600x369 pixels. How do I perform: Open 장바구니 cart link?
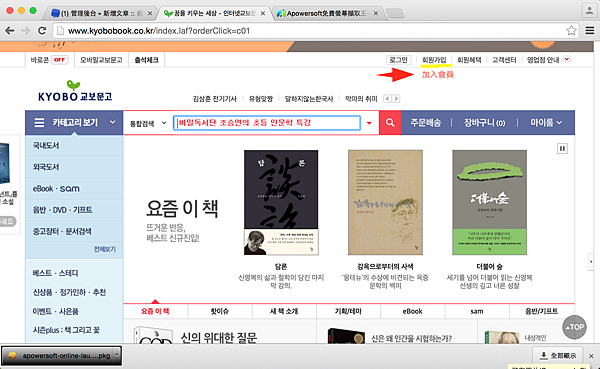pos(484,122)
